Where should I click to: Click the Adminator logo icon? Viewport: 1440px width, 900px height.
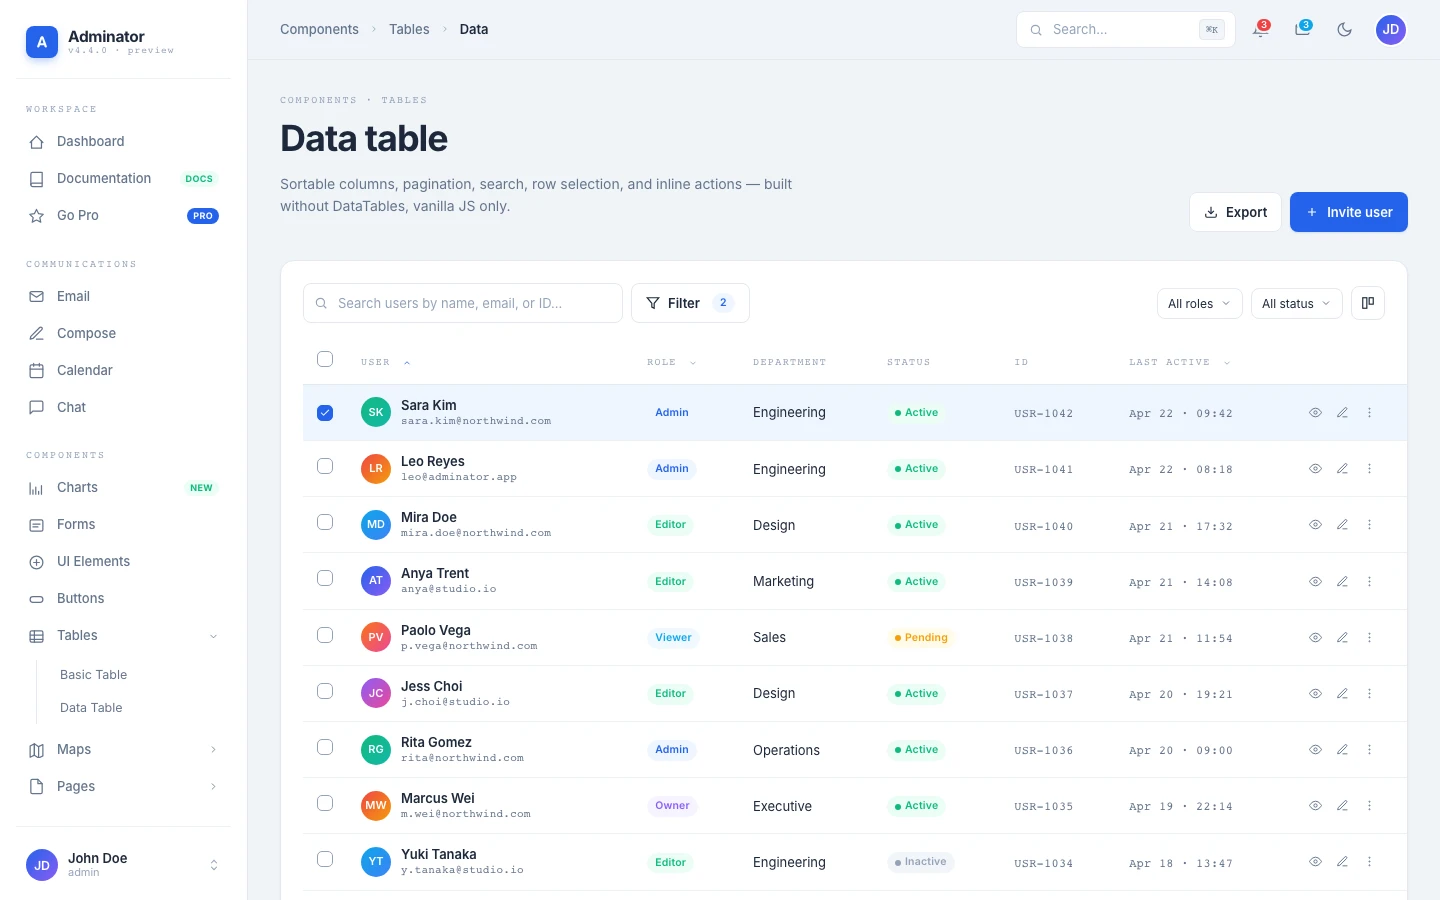click(x=42, y=42)
